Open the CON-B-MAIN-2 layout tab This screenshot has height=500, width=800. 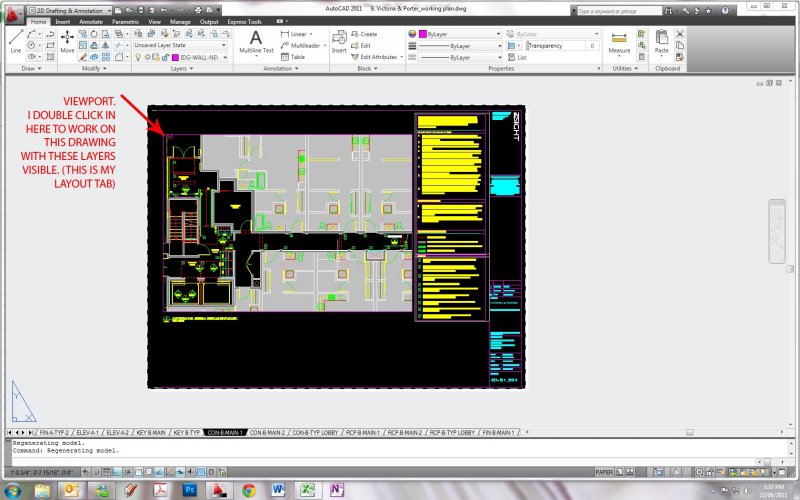click(269, 432)
